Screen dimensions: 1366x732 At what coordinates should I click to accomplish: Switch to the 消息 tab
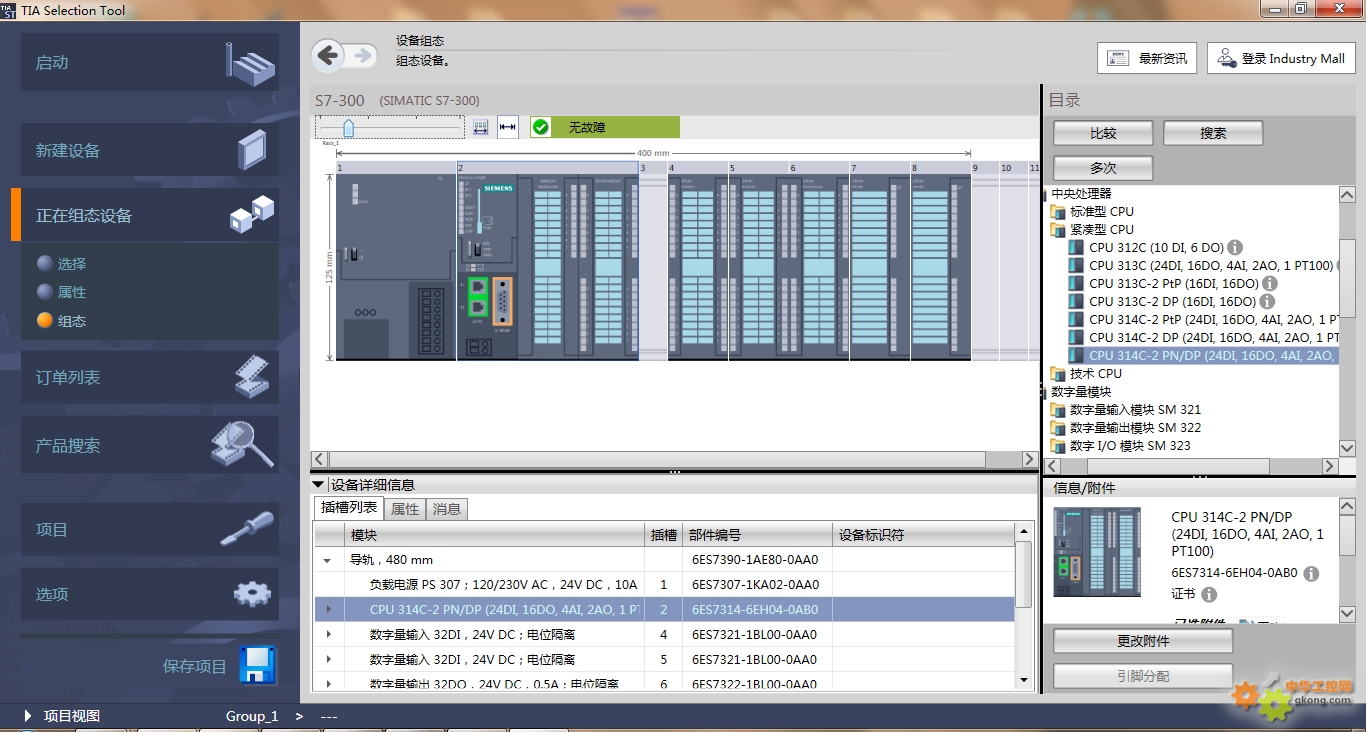point(447,509)
